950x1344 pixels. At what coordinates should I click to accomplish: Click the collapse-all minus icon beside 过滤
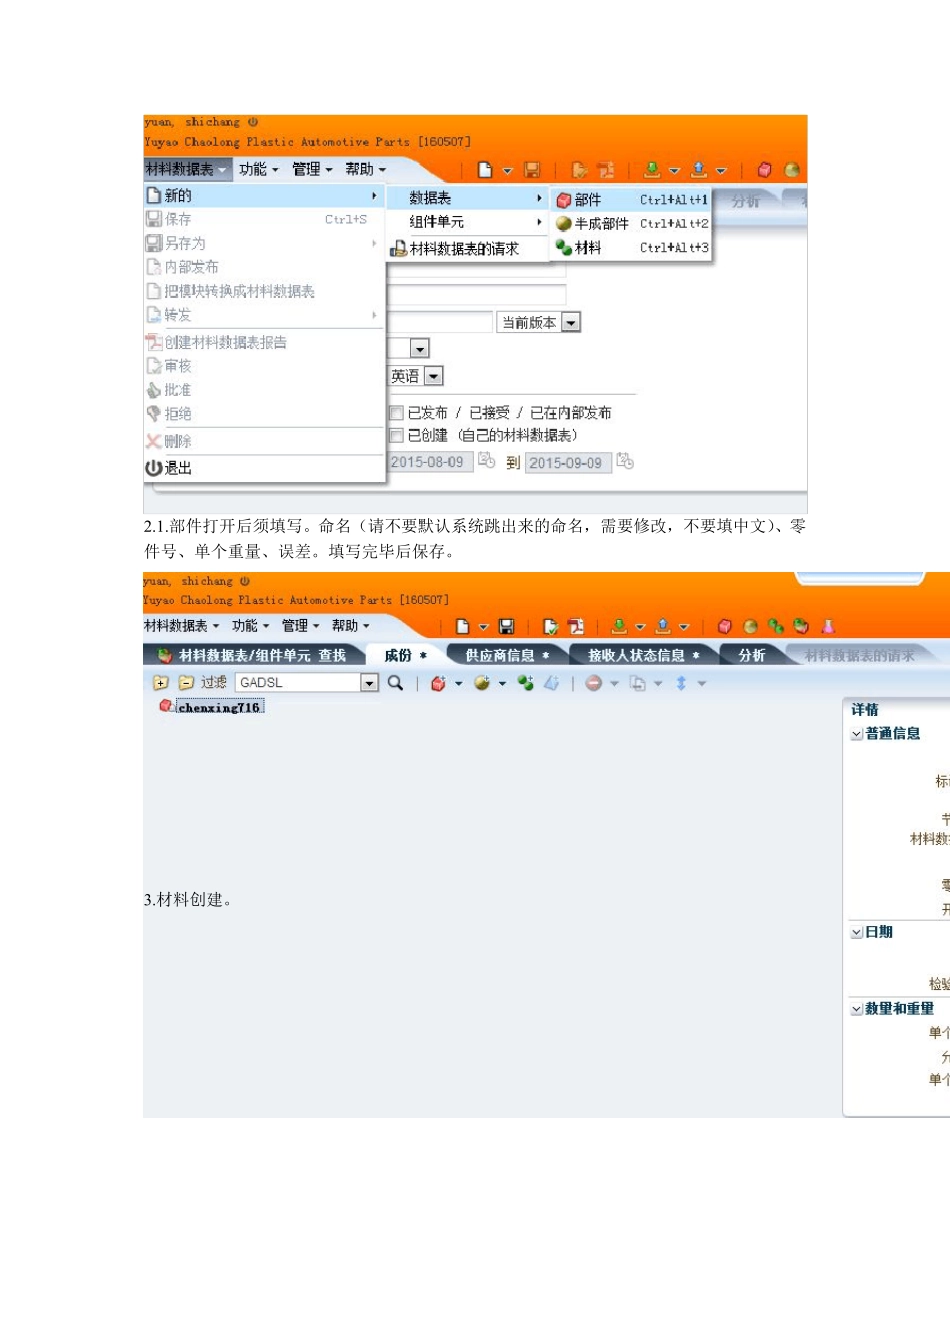(x=186, y=683)
